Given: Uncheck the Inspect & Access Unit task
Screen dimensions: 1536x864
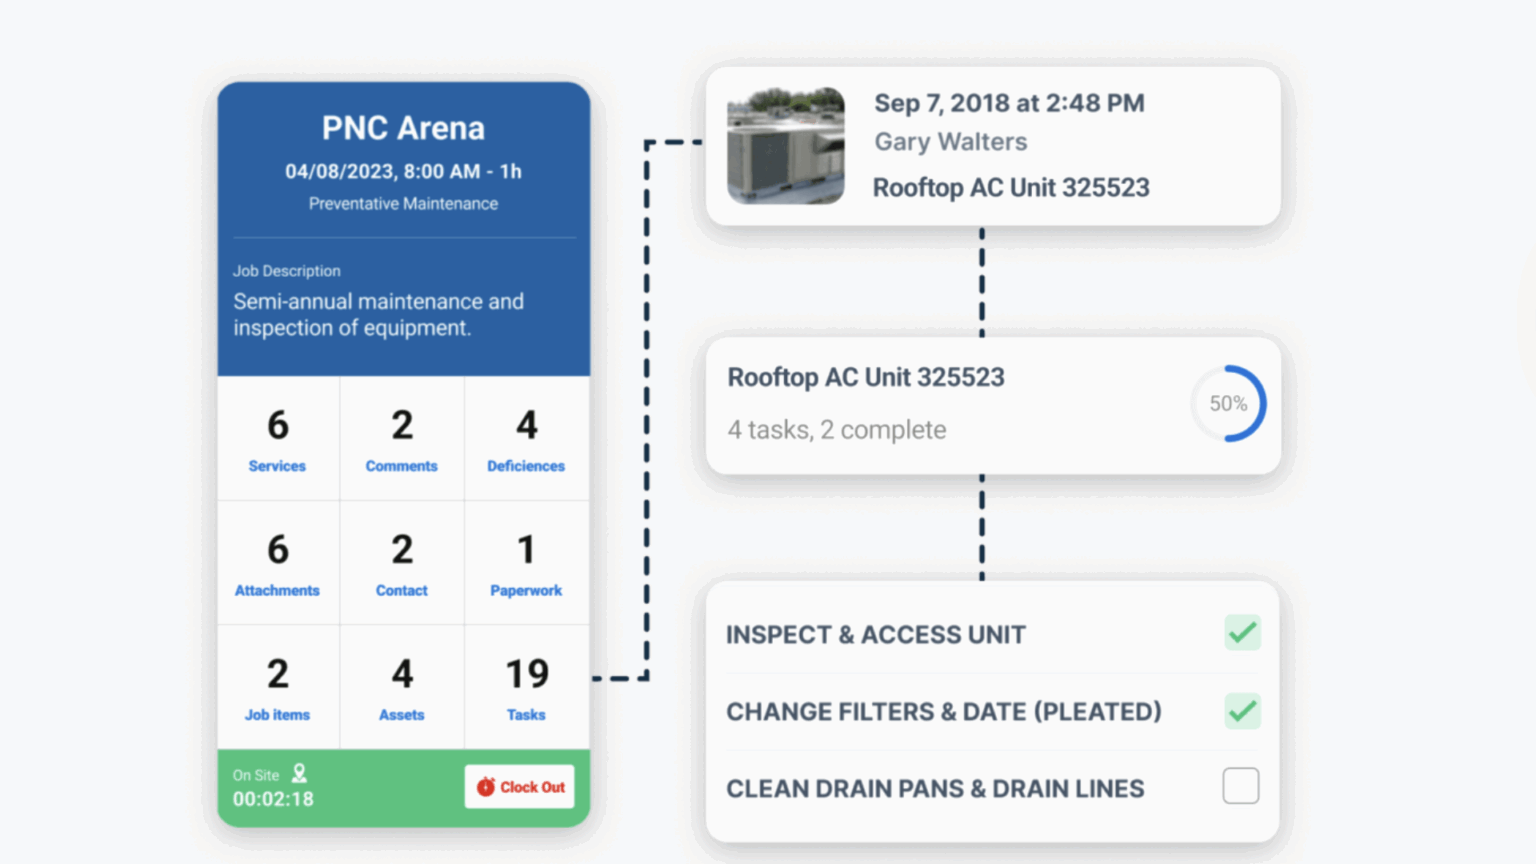Looking at the screenshot, I should tap(1242, 633).
